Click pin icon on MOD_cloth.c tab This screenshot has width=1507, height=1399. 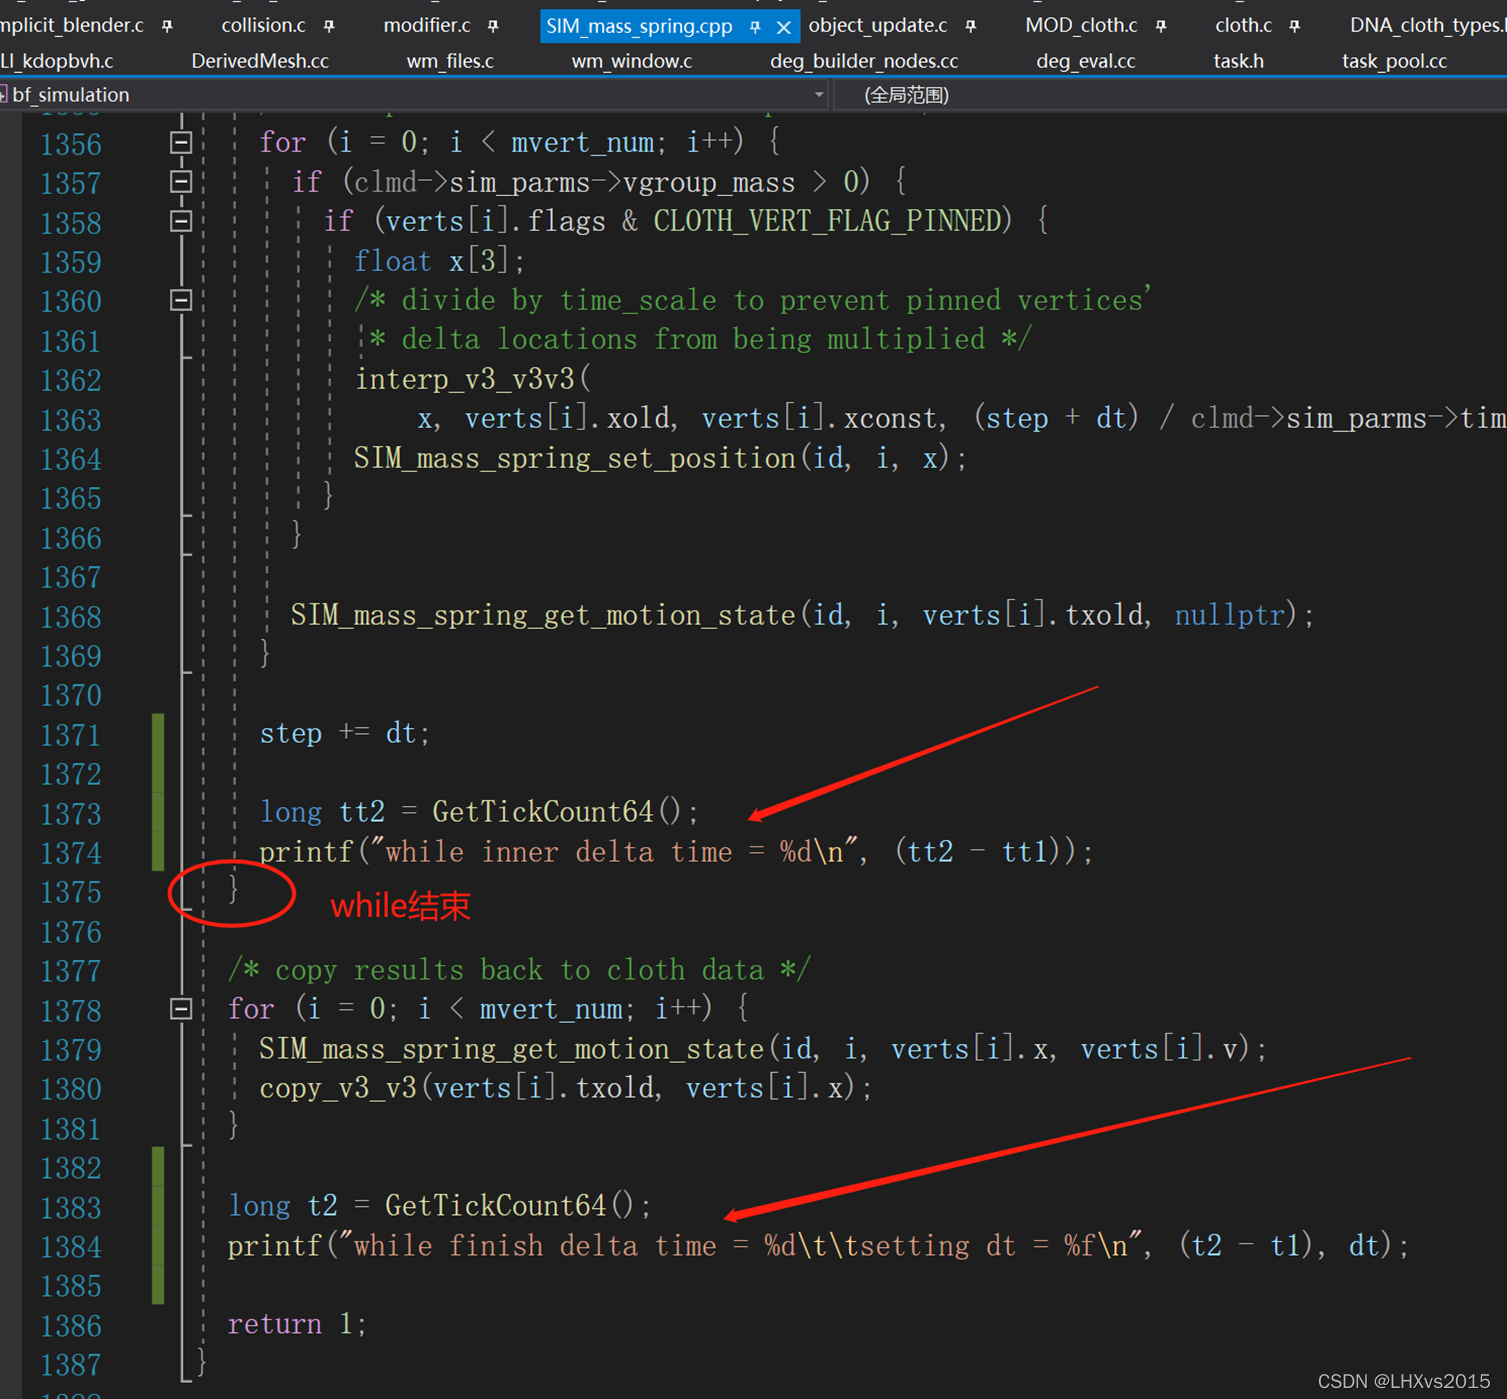coord(1161,26)
